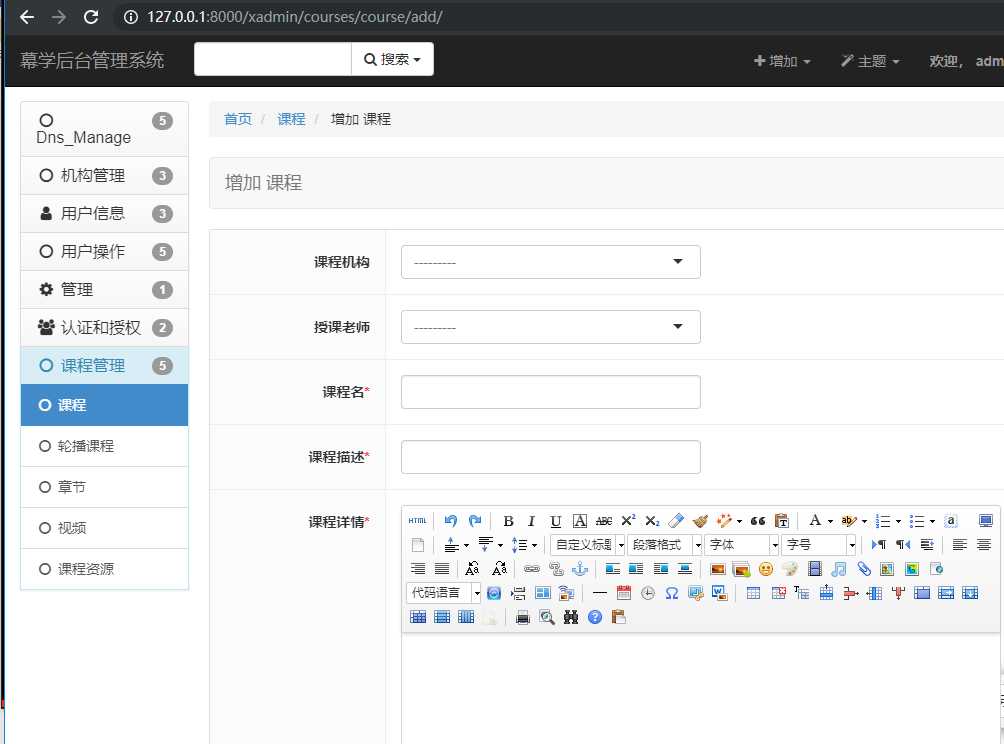Open 代码语言 combo box
Screen dimensions: 1004x744
[443, 593]
